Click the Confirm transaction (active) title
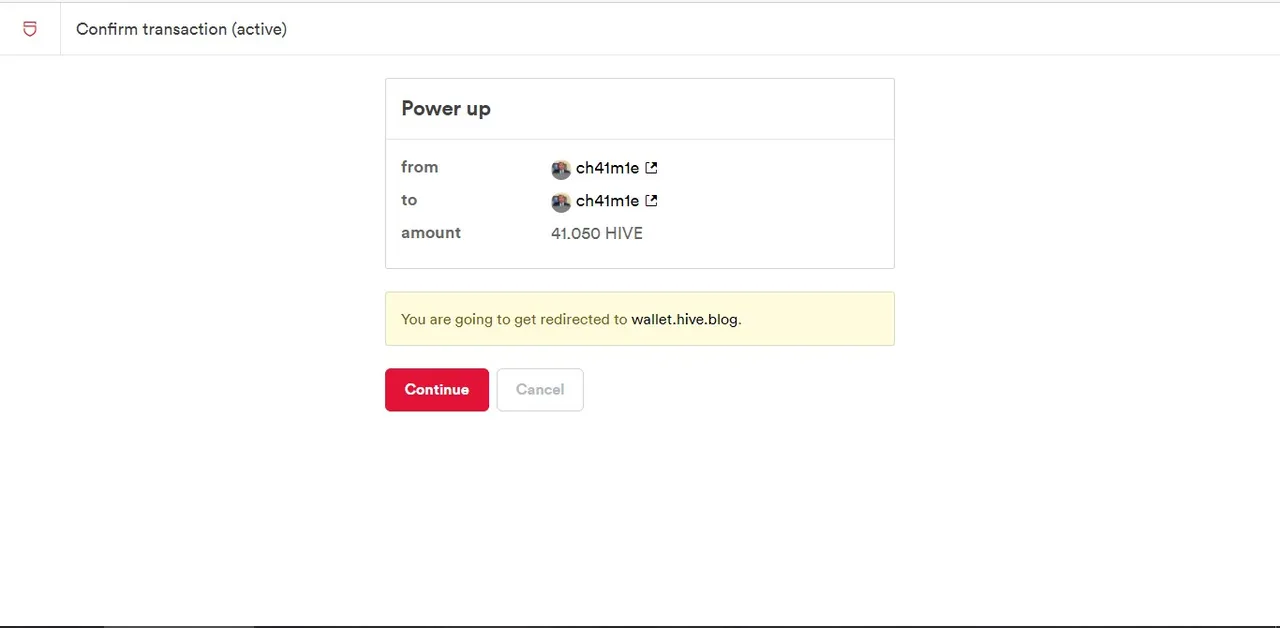This screenshot has height=628, width=1280. coord(181,29)
